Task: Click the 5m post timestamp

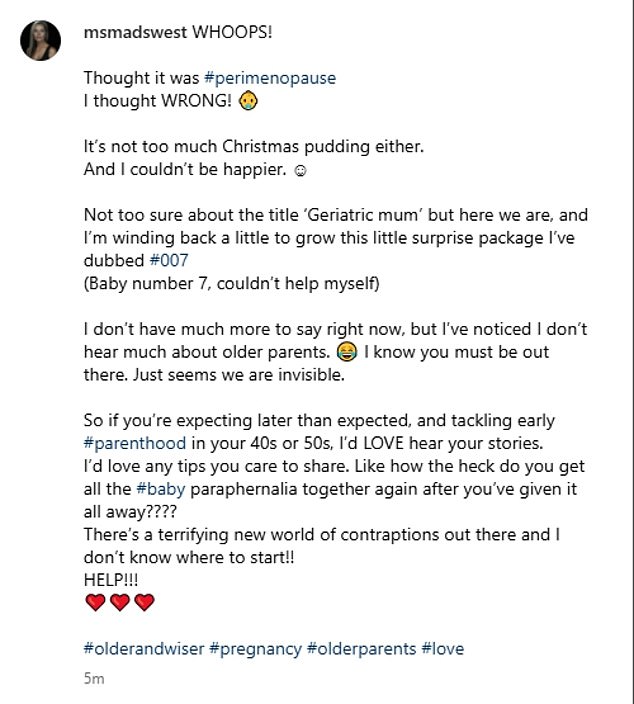Action: pos(94,678)
